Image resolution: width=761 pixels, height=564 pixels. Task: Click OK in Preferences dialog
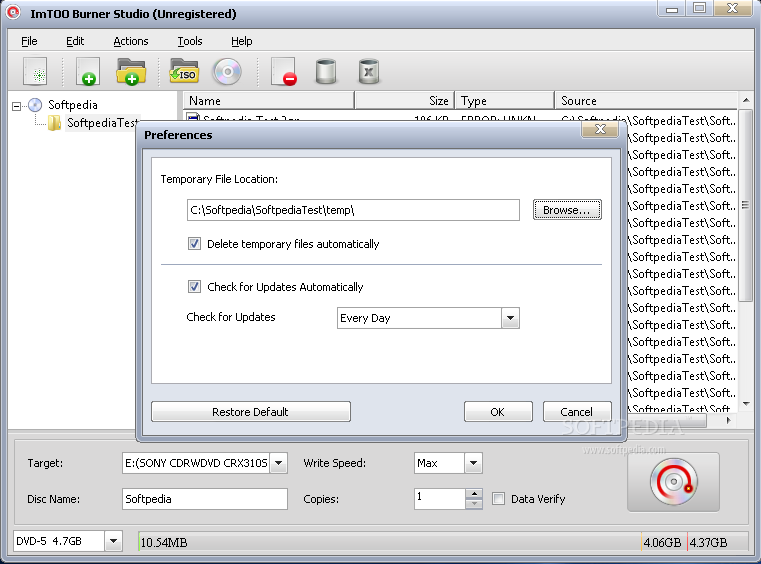tap(498, 412)
